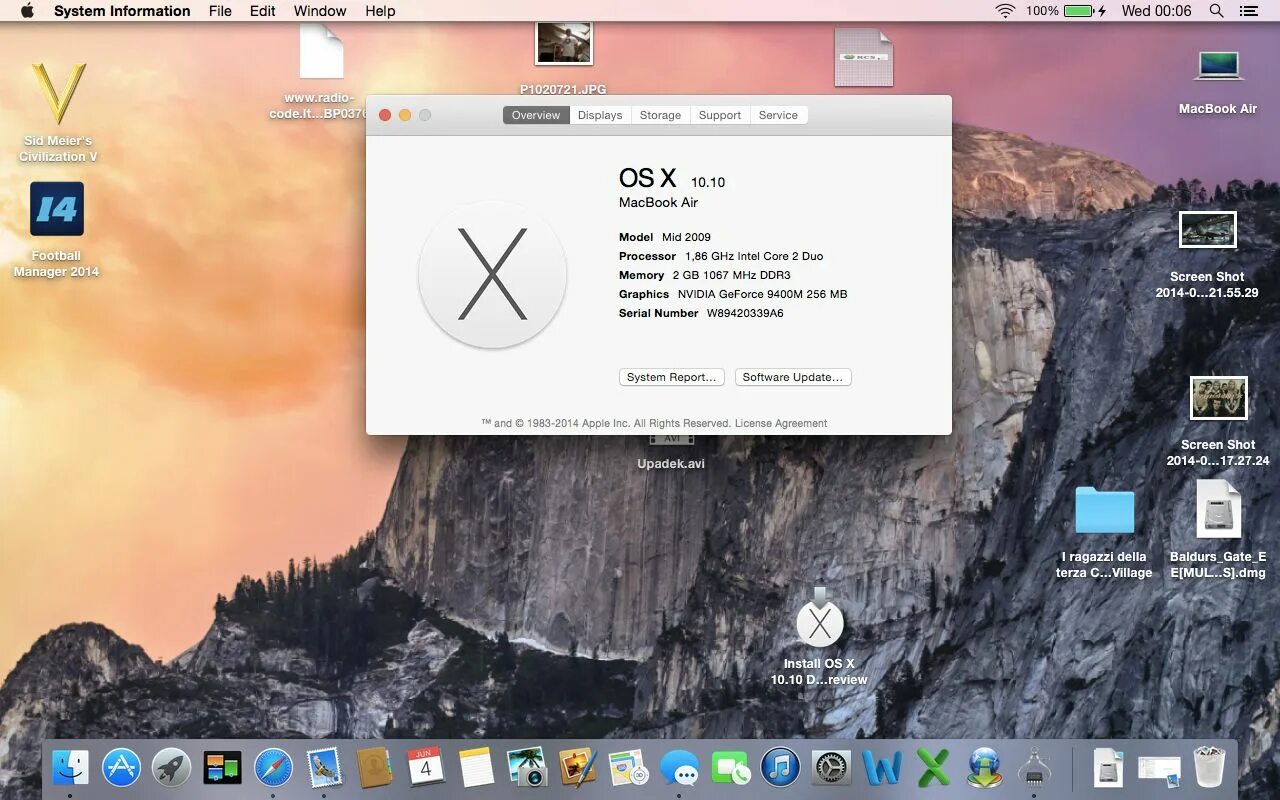Click the OS X 10.10 version text
Viewport: 1280px width, 800px height.
tap(672, 179)
